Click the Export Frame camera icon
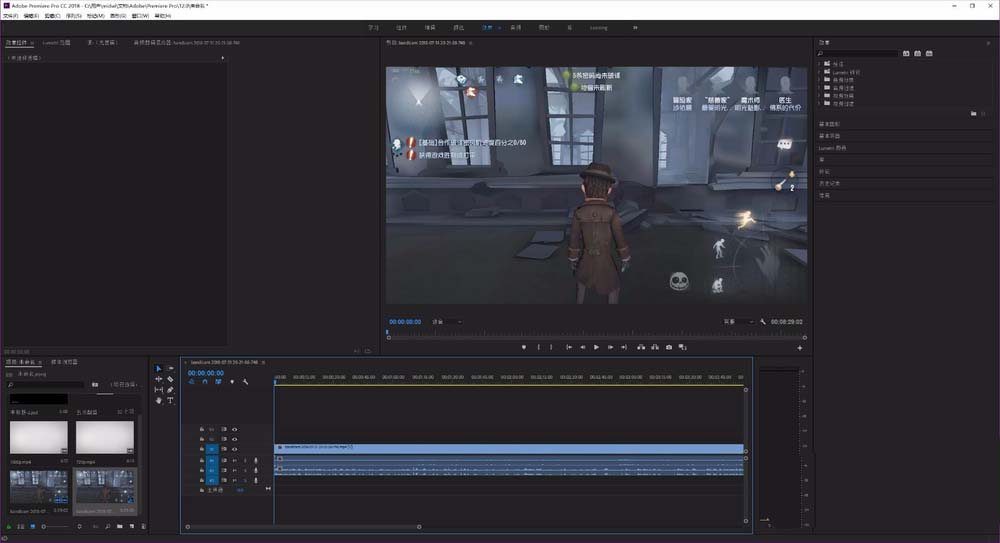1000x543 pixels. click(669, 347)
